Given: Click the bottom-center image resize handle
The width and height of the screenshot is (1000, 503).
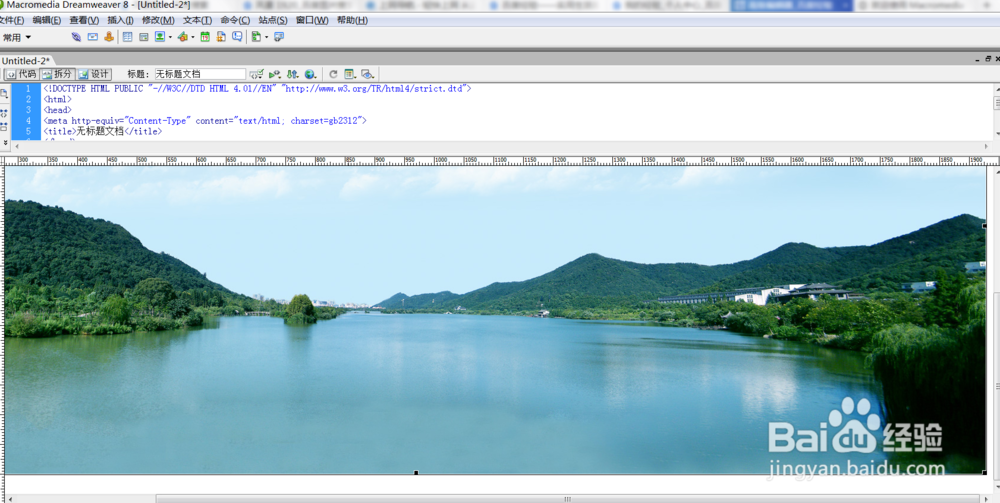Looking at the screenshot, I should [416, 473].
